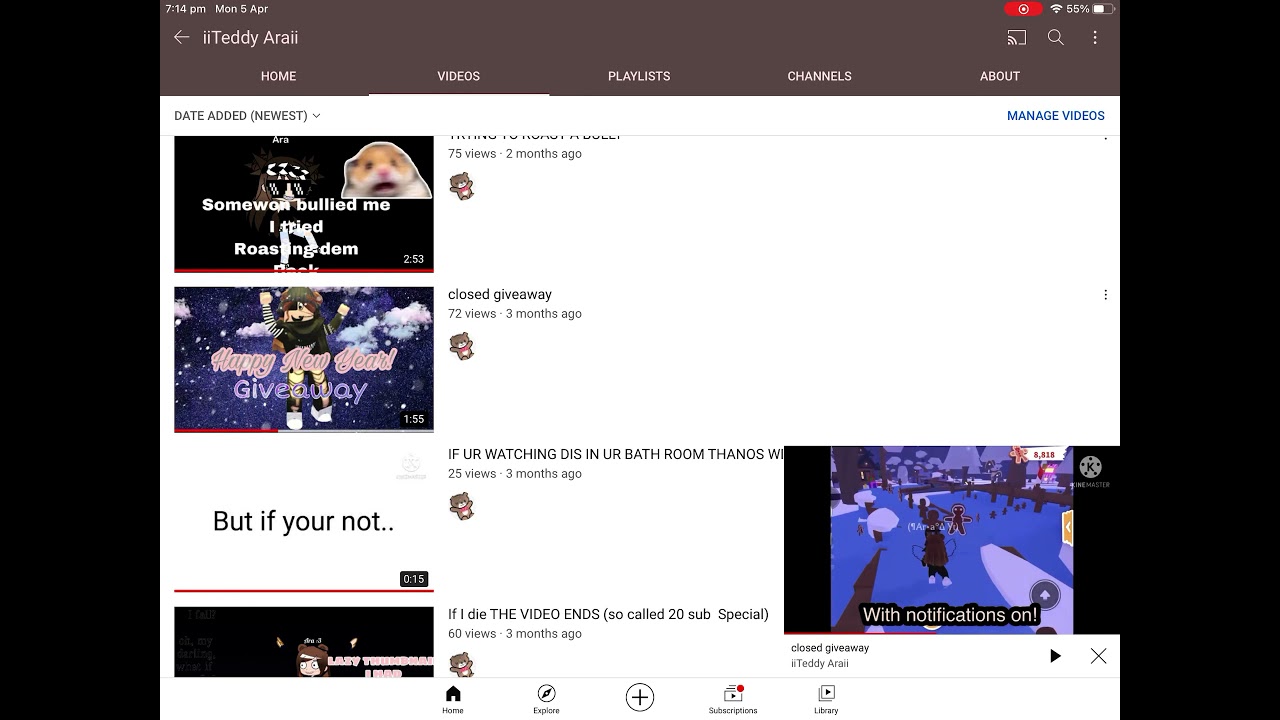Image resolution: width=1280 pixels, height=720 pixels.
Task: Select '72 views · 3 months ago' text
Action: (515, 314)
